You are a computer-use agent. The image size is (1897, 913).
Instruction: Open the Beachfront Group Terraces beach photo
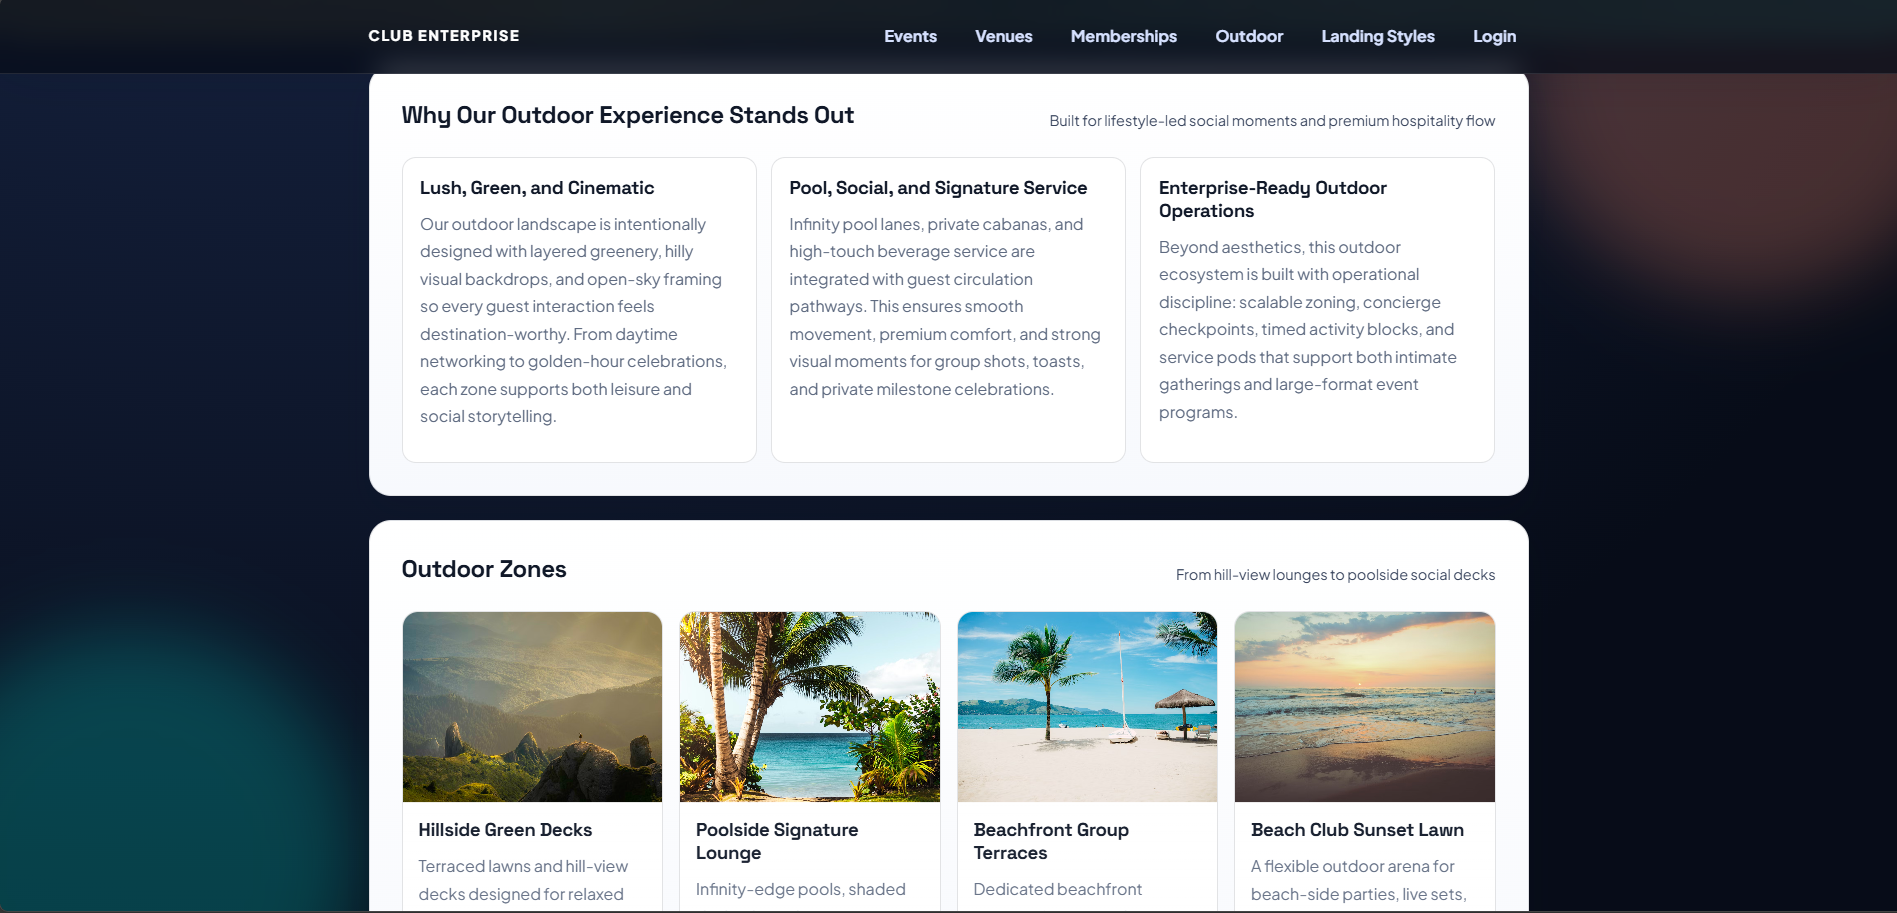[x=1087, y=707]
